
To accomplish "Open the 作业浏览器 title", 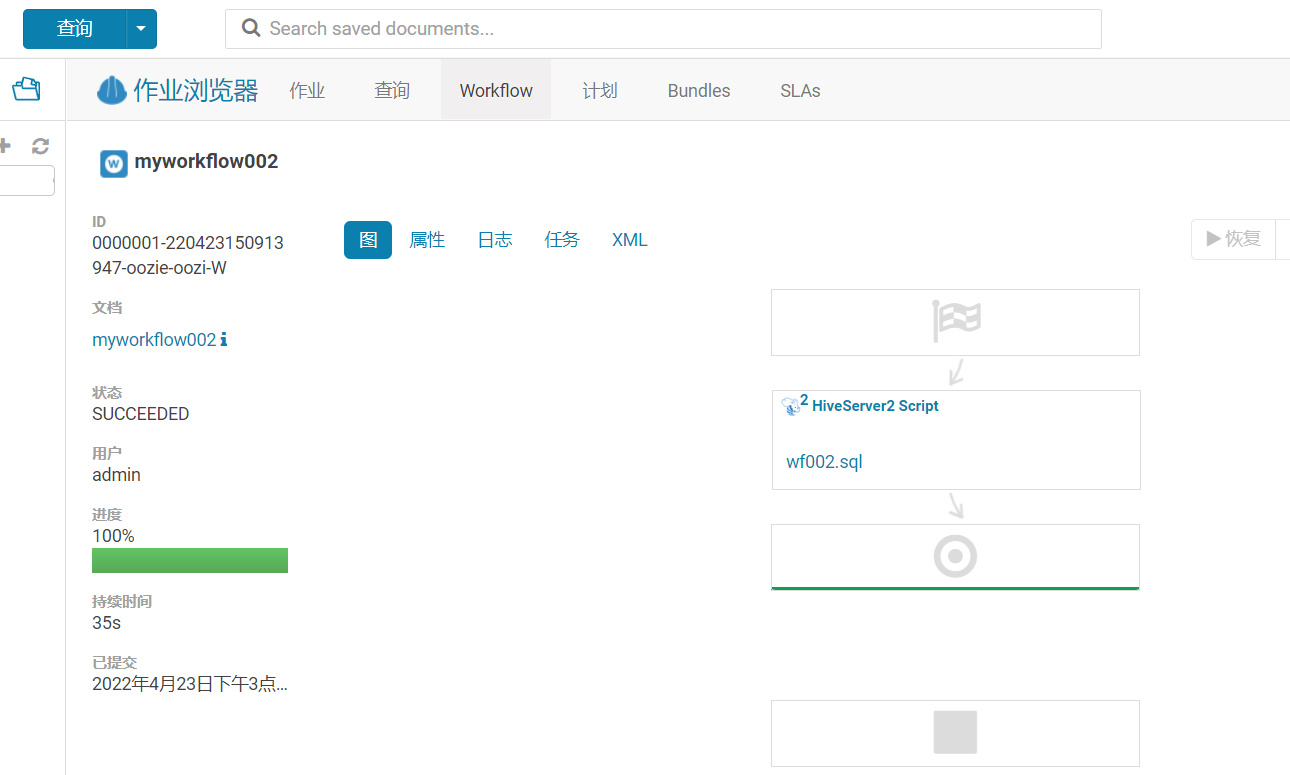I will click(x=196, y=90).
